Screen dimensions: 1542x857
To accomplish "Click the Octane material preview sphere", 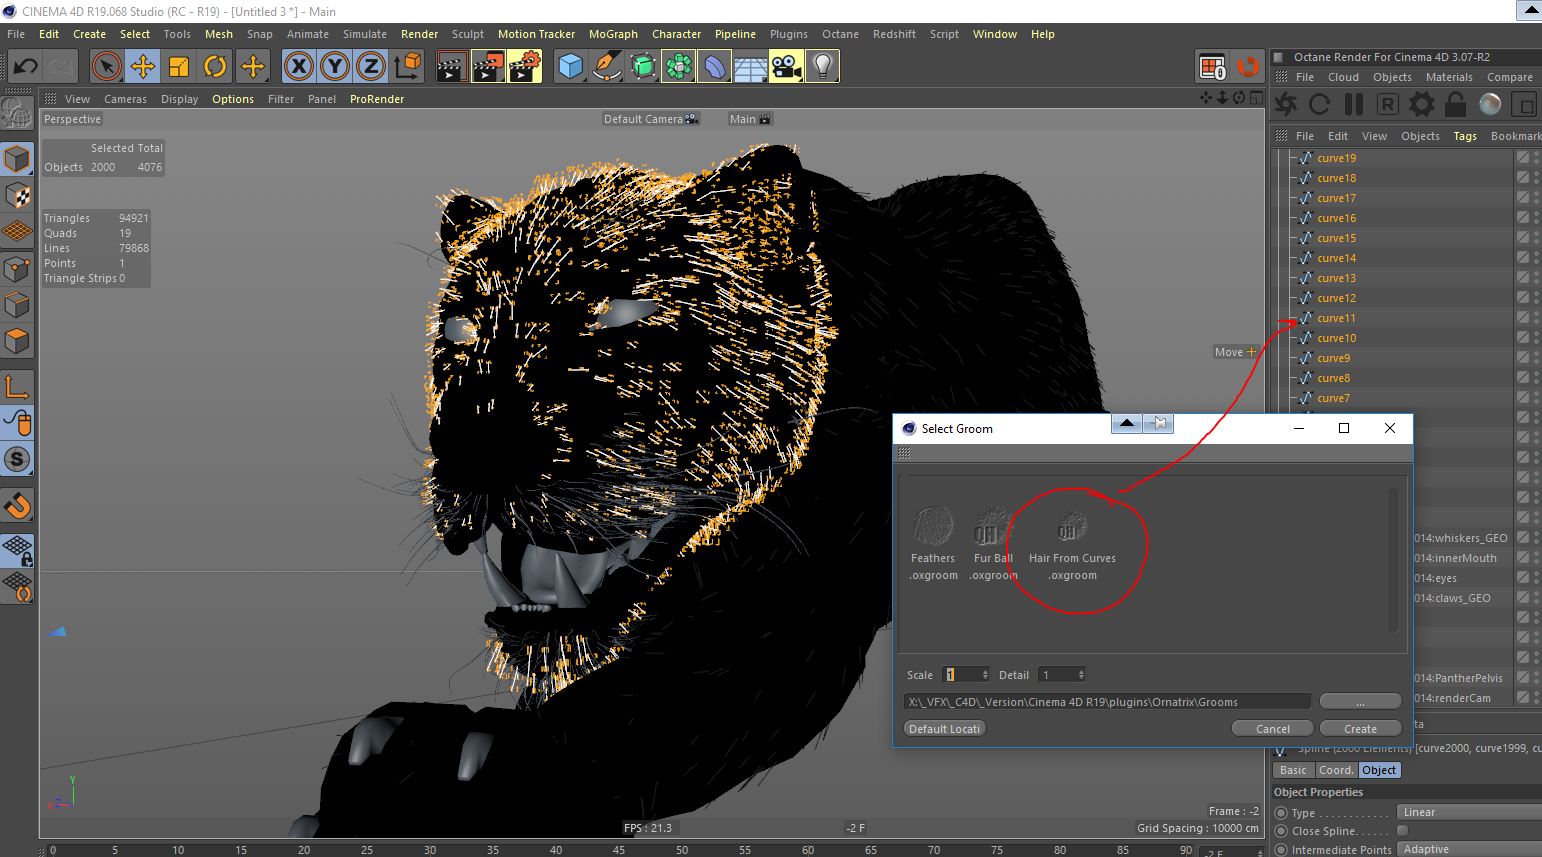I will click(1490, 104).
